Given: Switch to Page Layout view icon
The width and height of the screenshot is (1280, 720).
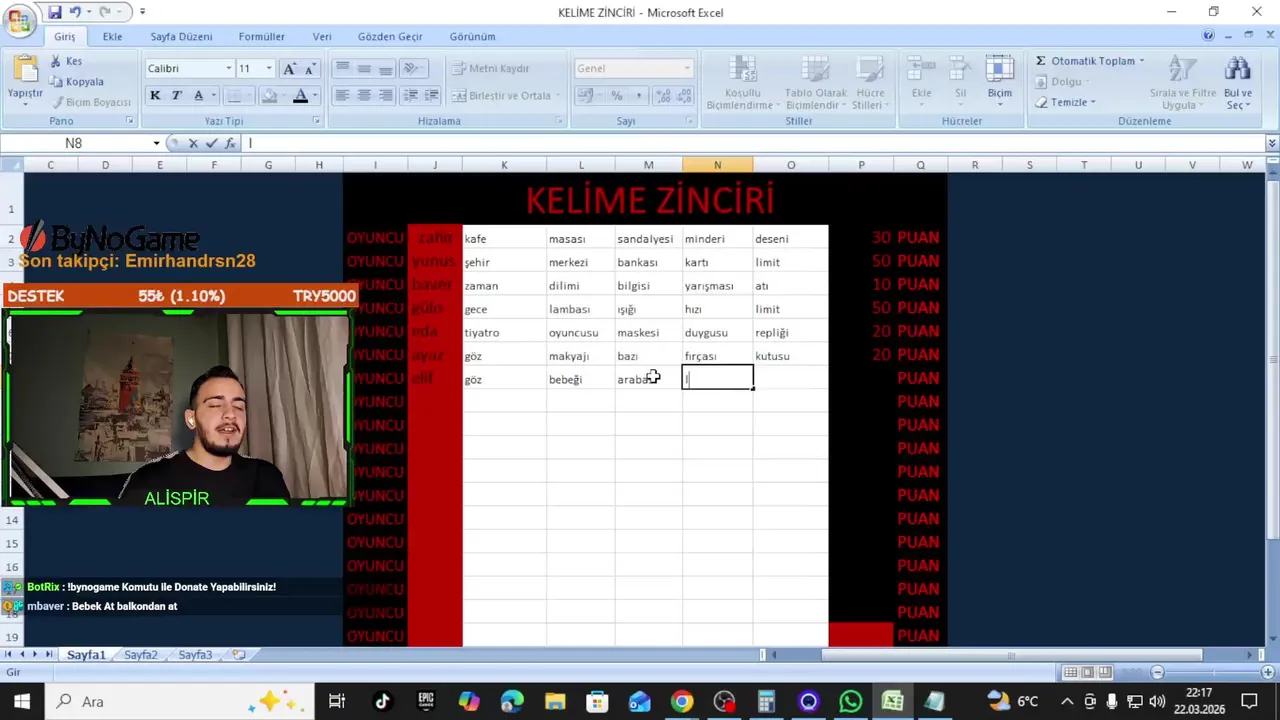Looking at the screenshot, I should 1088,673.
